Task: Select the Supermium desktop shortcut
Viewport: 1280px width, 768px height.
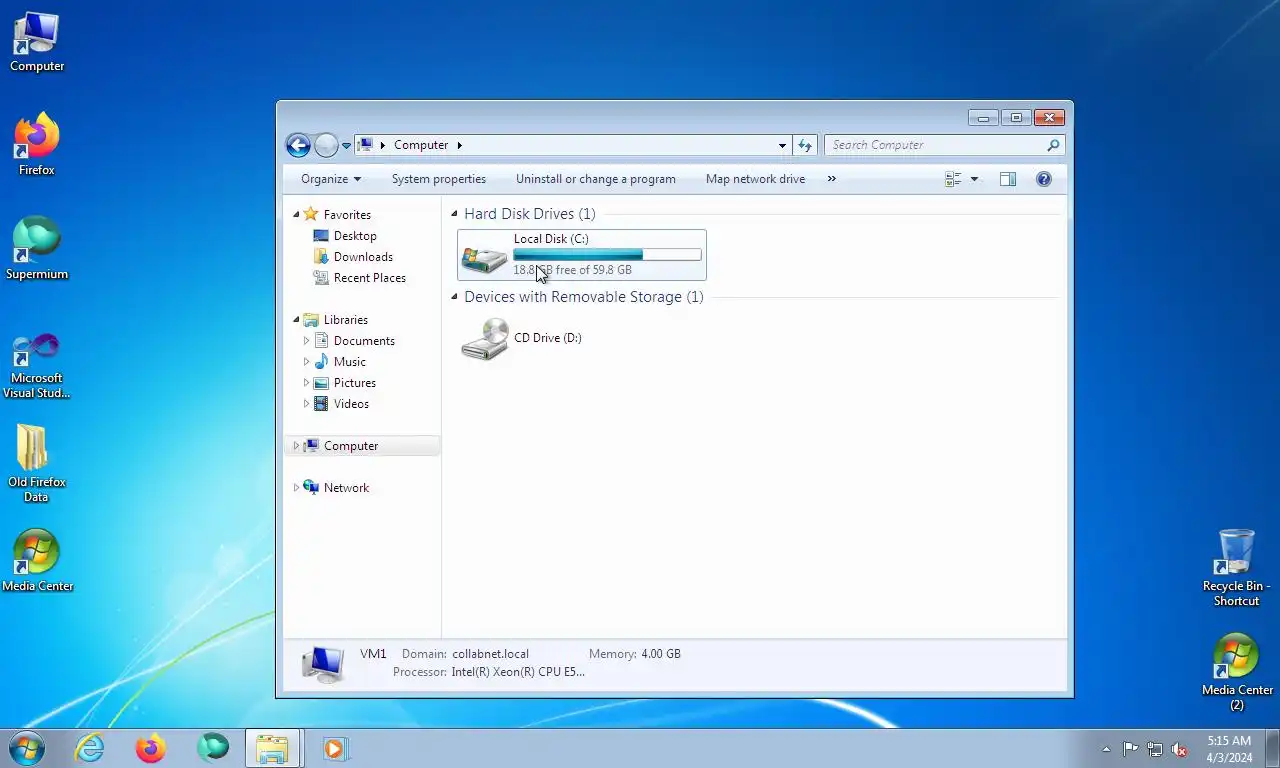Action: pos(37,249)
